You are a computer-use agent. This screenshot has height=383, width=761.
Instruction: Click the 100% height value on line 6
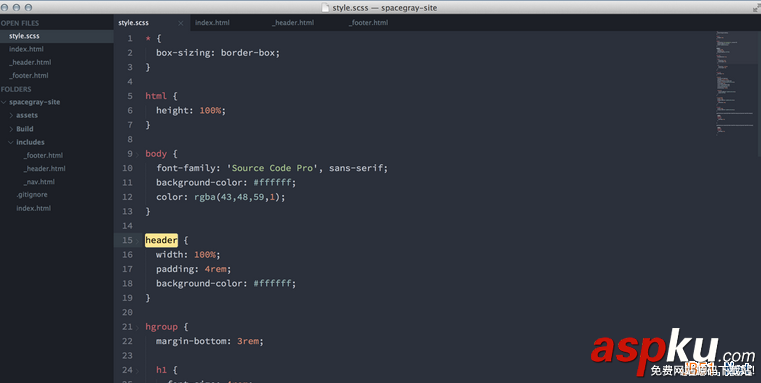pos(210,111)
